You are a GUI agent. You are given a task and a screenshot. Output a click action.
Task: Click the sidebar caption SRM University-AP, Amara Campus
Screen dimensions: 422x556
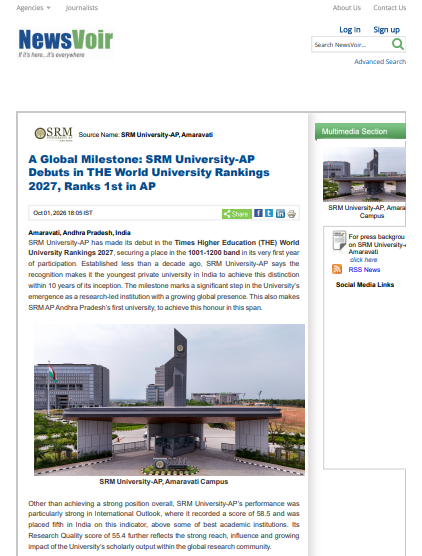coord(367,212)
